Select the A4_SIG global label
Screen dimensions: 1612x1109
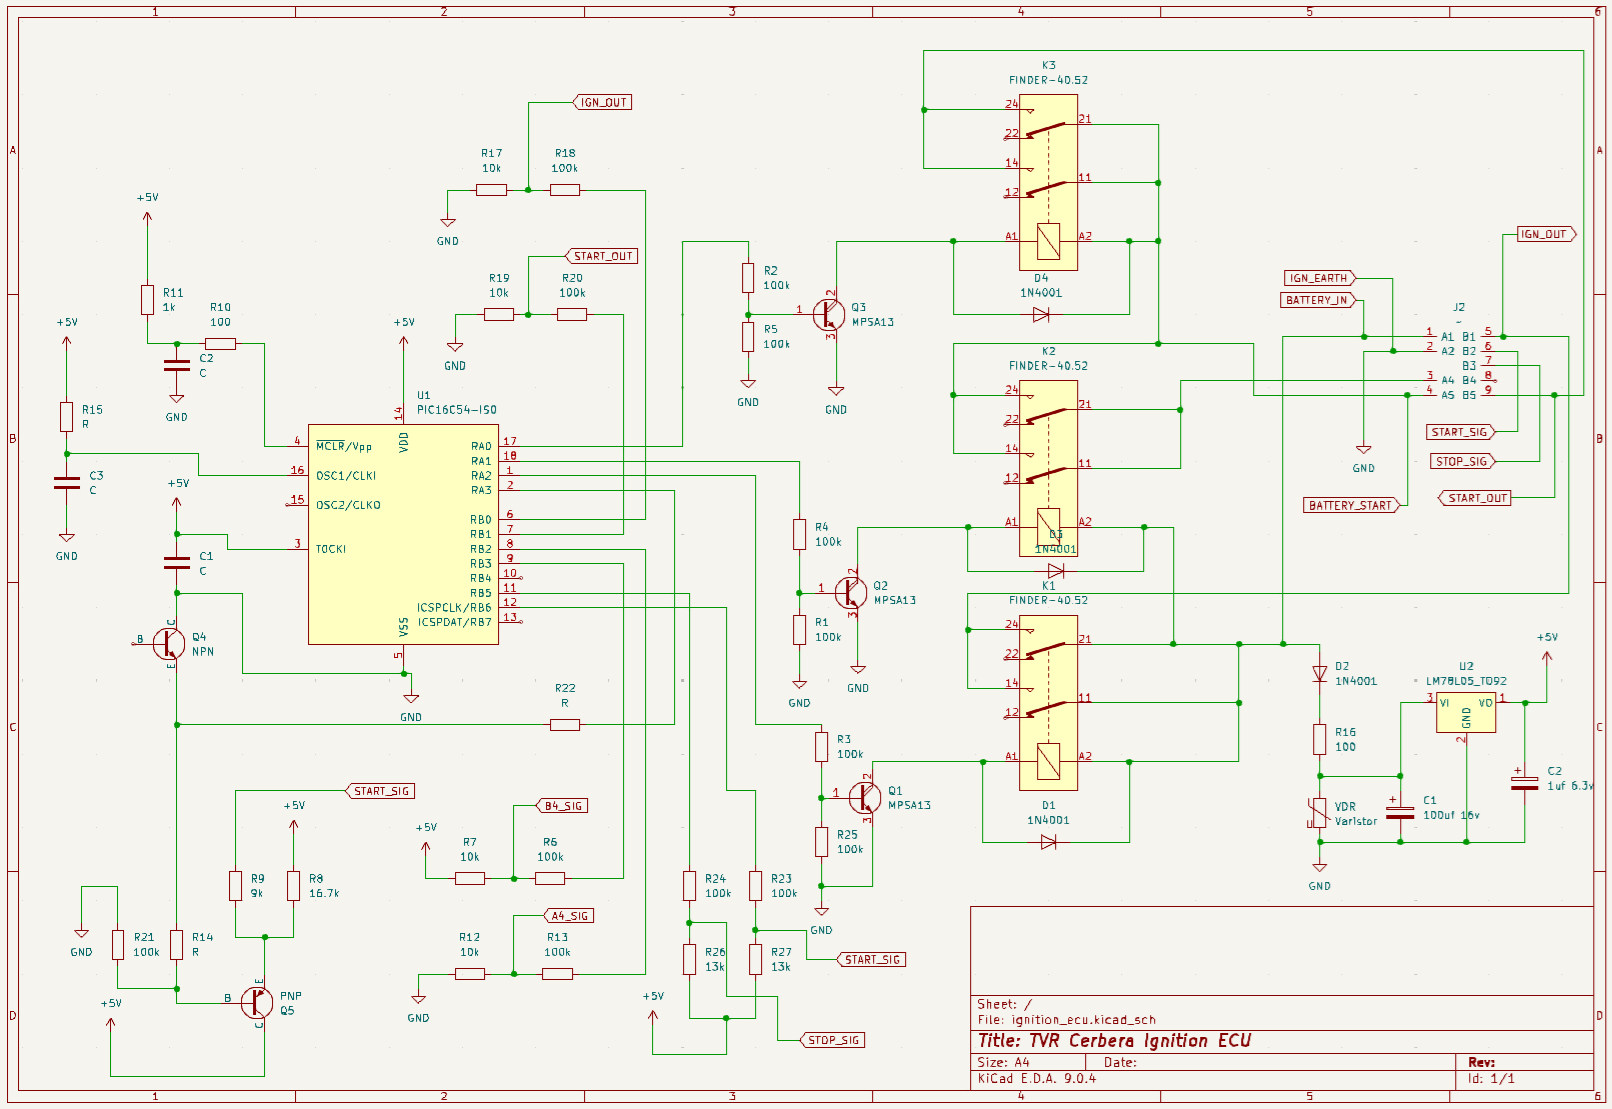[570, 916]
